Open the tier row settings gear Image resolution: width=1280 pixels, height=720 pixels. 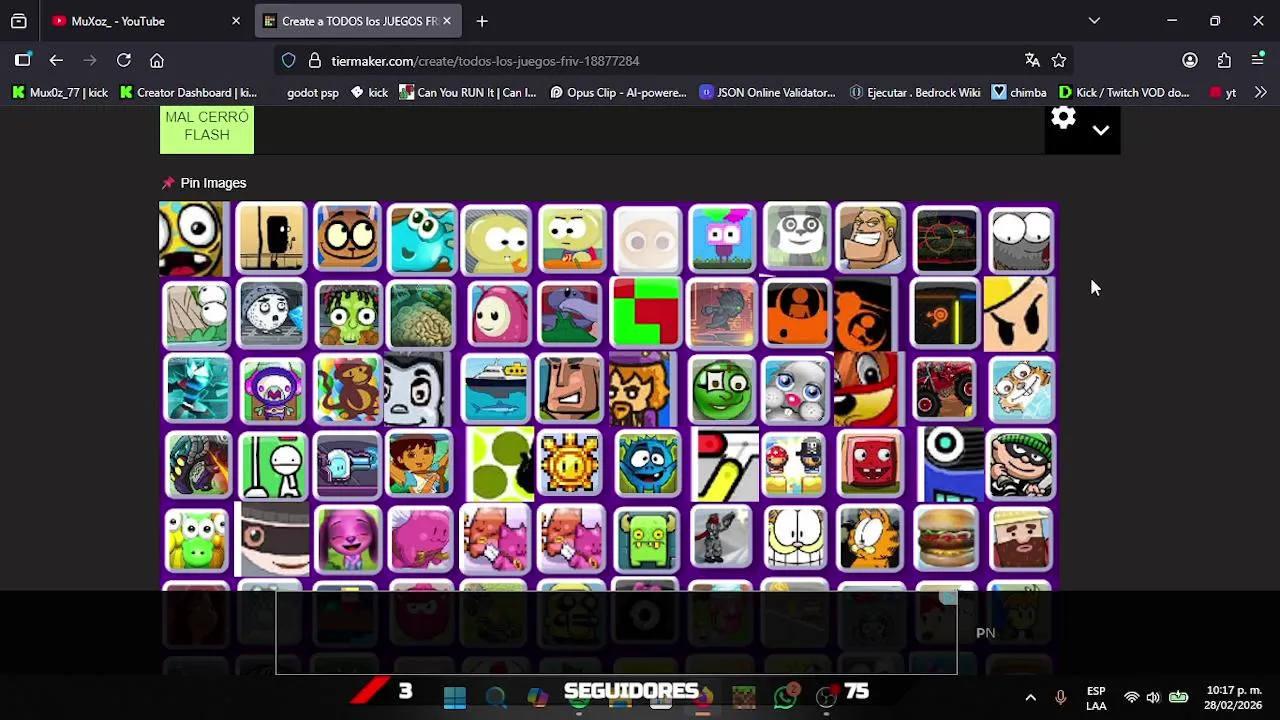tap(1063, 118)
